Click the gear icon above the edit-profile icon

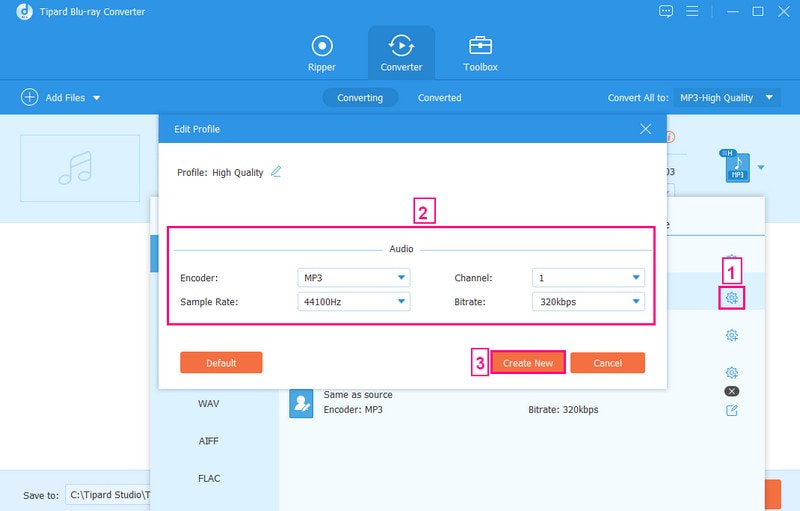732,373
